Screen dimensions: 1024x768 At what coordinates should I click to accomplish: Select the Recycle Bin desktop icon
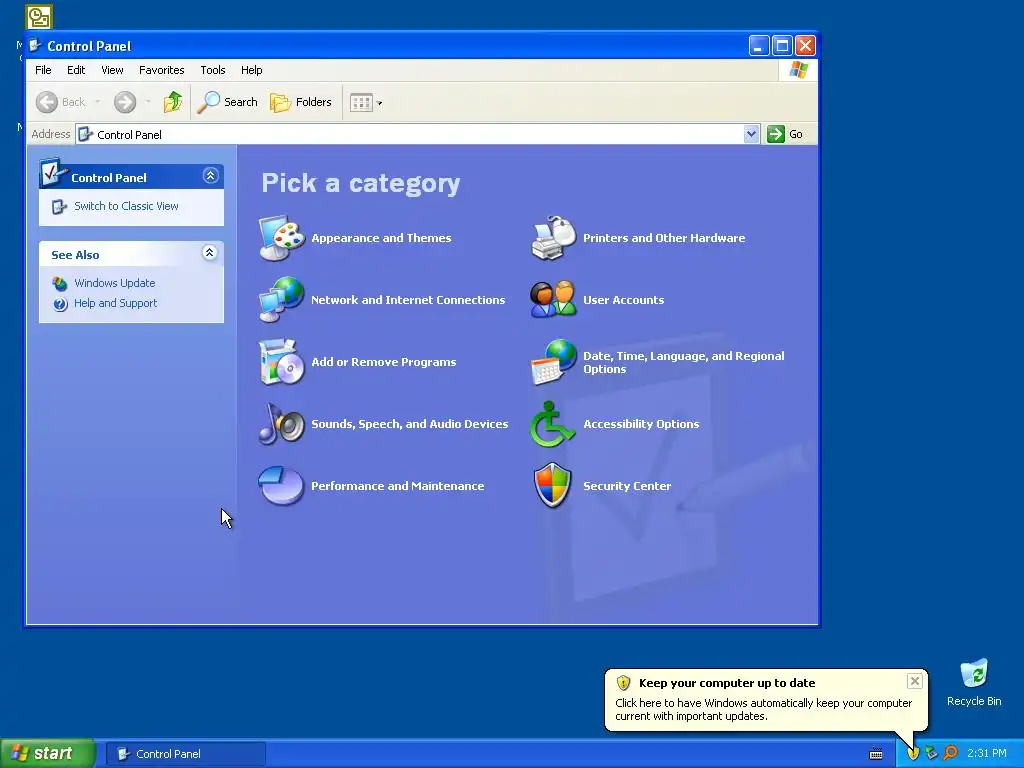[x=974, y=682]
